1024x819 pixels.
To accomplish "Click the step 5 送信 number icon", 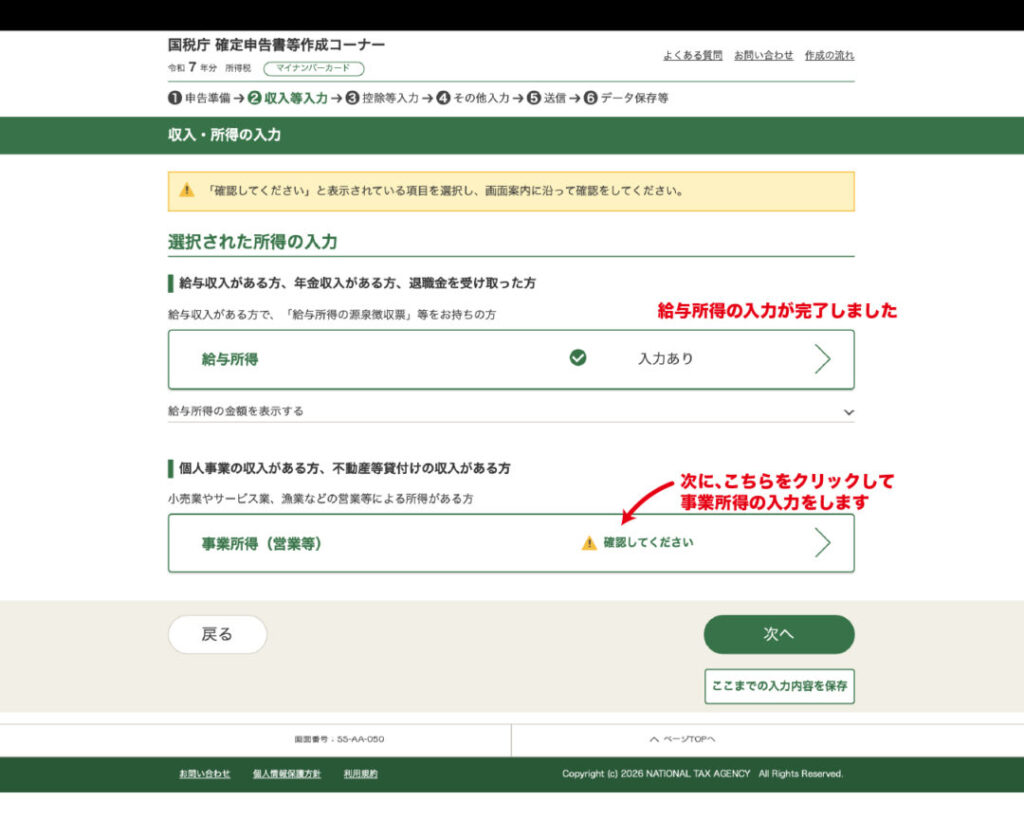I will point(534,98).
